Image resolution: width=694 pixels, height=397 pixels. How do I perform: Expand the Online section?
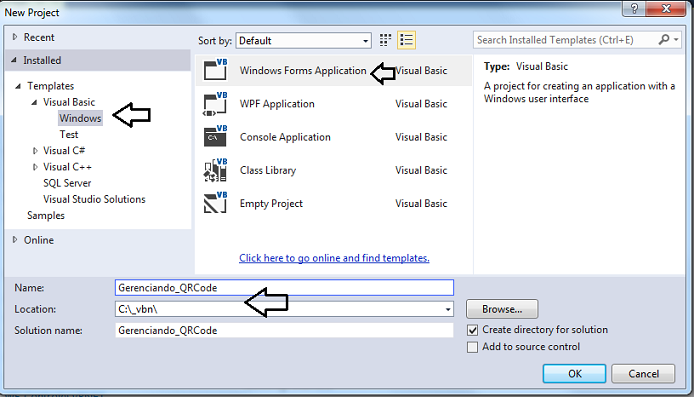point(15,240)
